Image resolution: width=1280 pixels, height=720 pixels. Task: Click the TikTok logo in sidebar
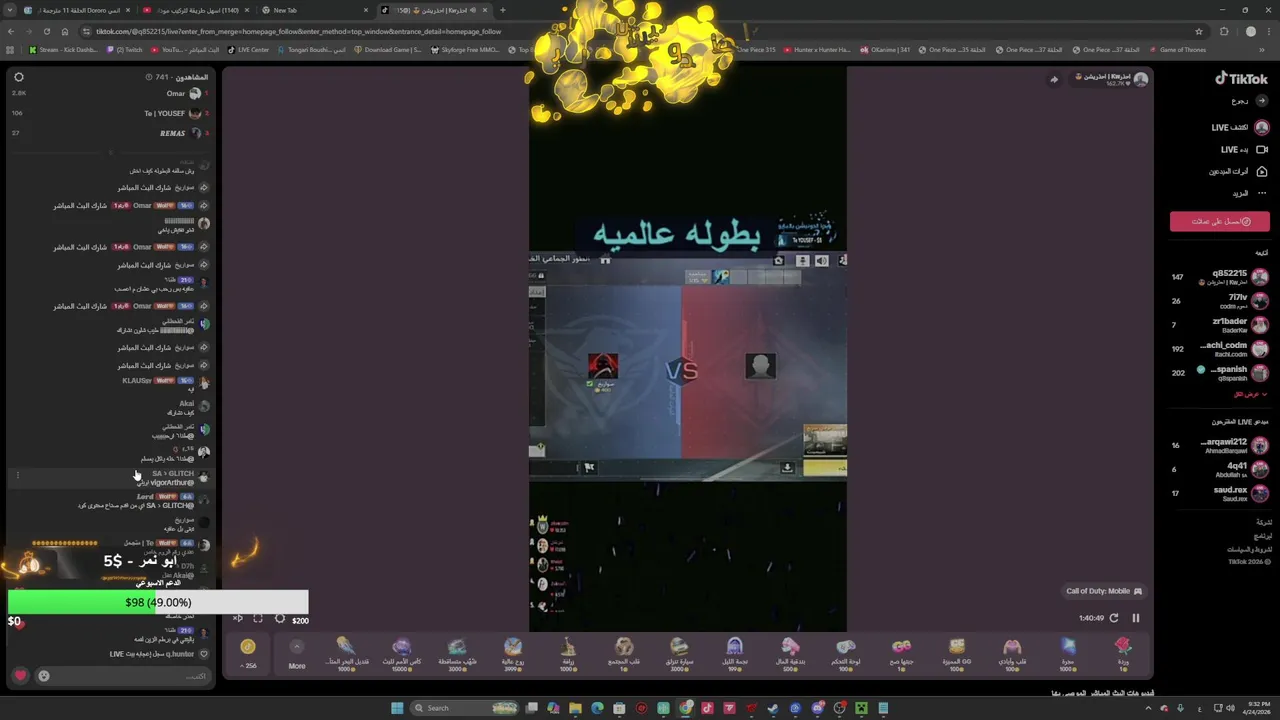[1241, 79]
